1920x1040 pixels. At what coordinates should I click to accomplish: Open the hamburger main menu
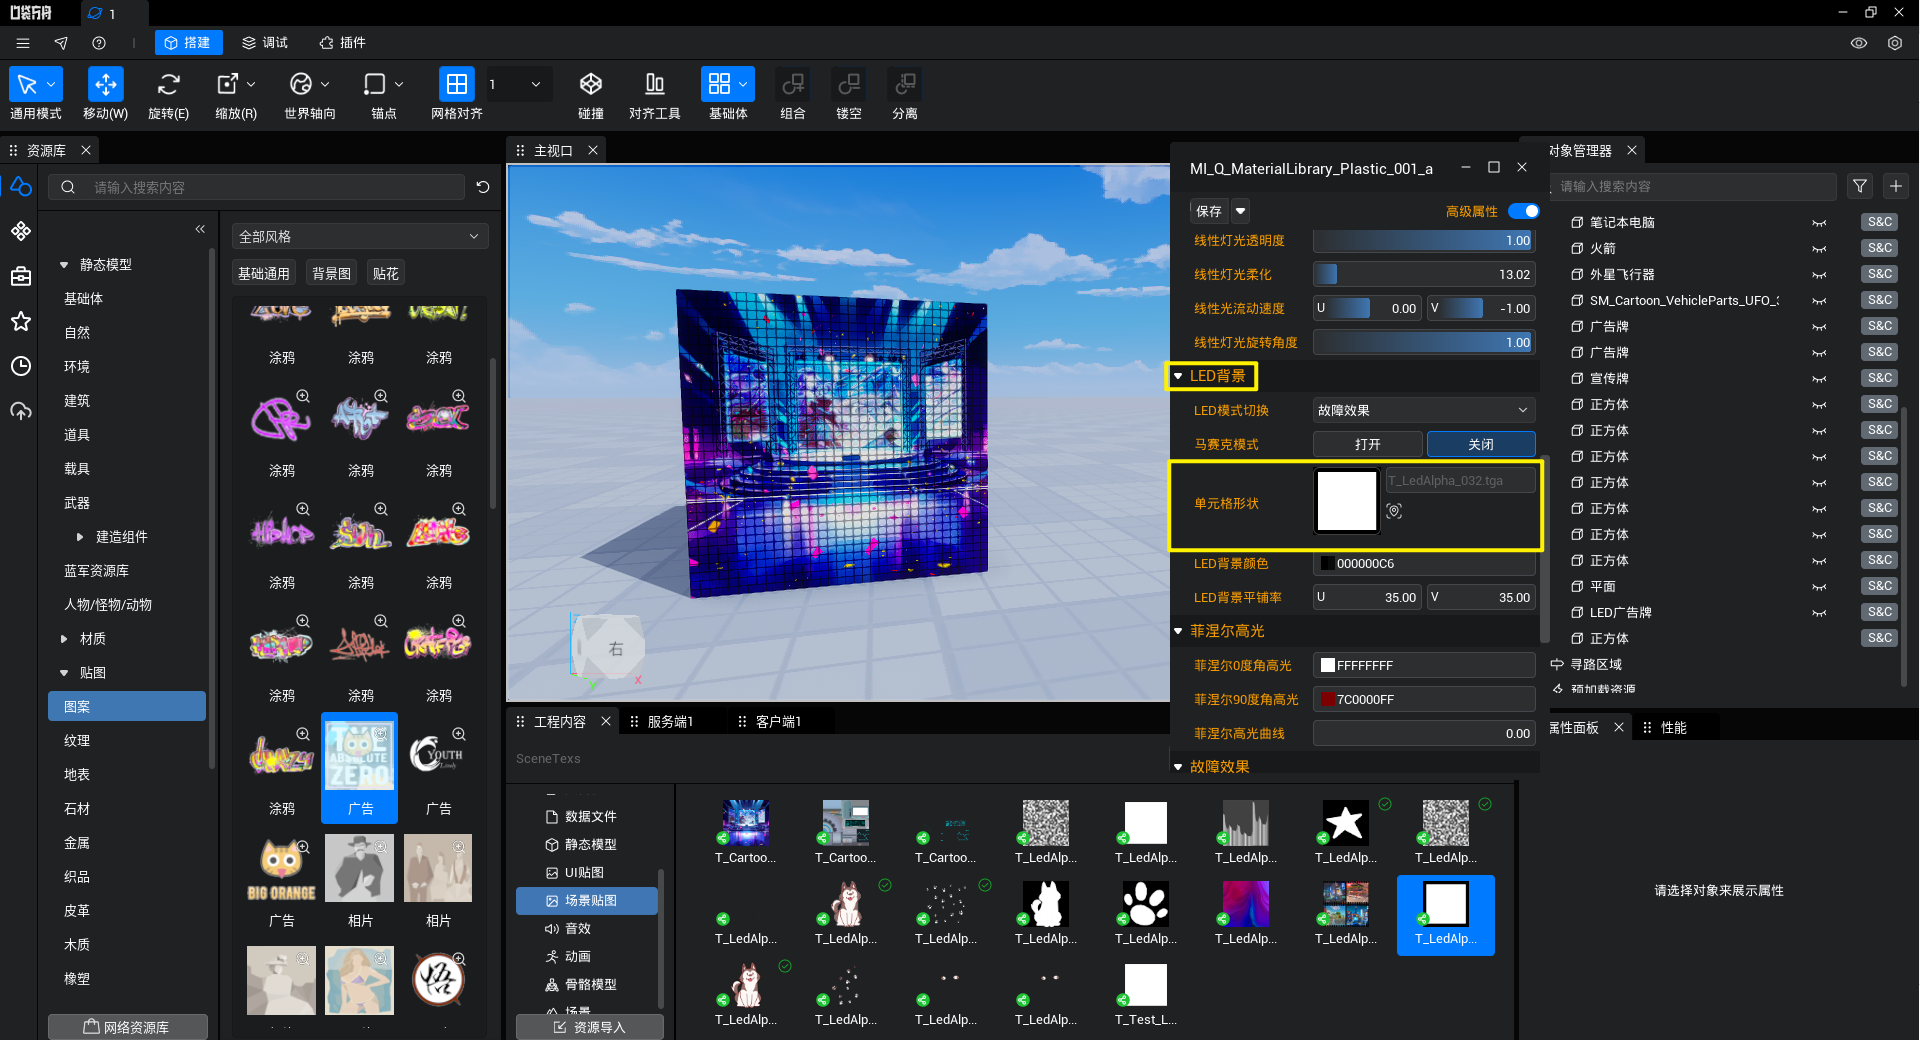coord(23,43)
